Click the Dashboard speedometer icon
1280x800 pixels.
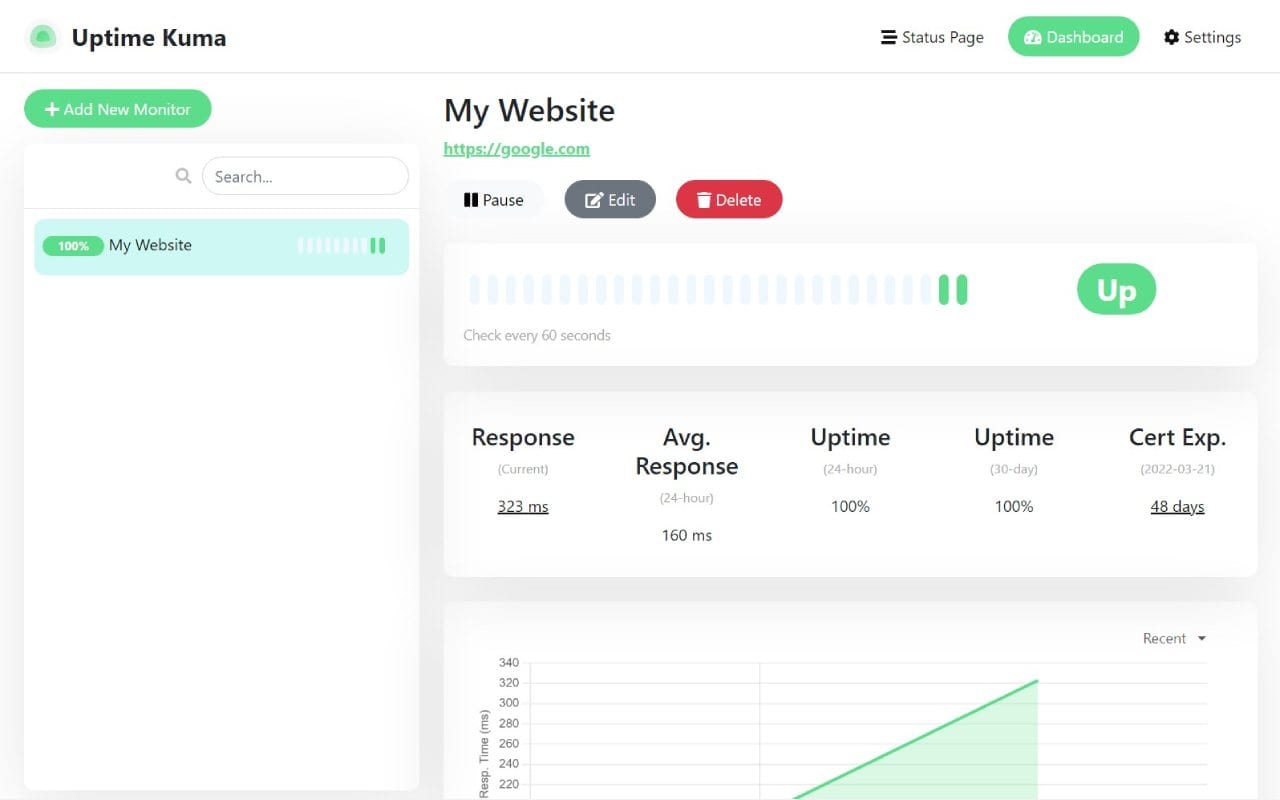1033,37
